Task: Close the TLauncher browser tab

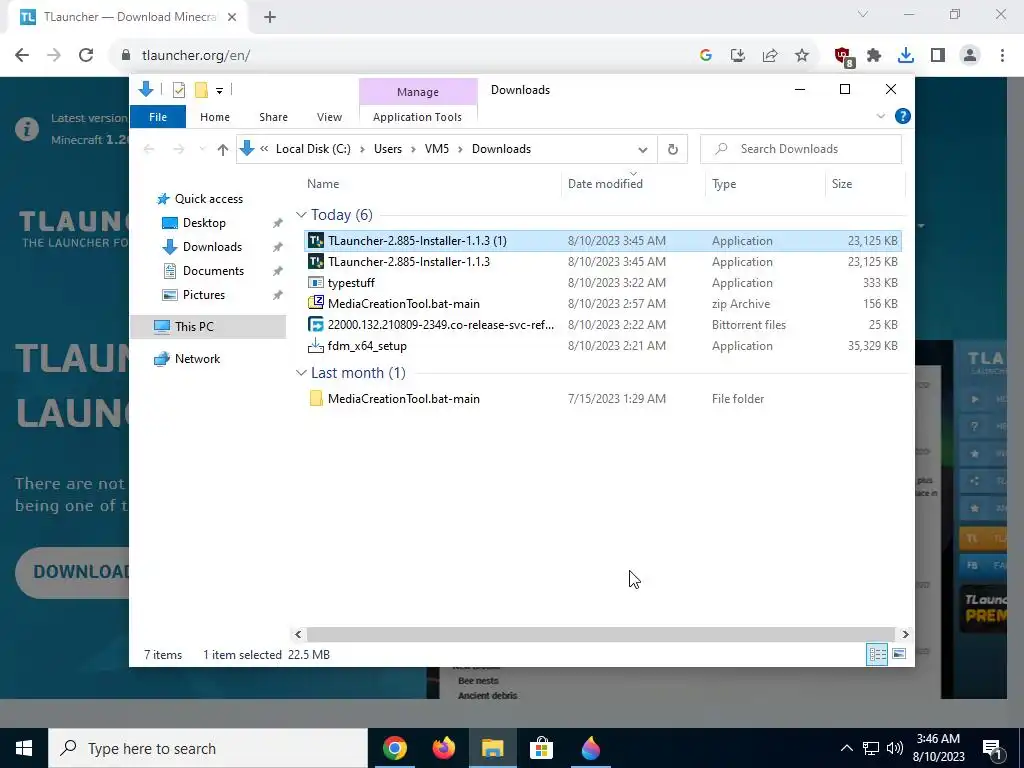Action: [x=232, y=18]
